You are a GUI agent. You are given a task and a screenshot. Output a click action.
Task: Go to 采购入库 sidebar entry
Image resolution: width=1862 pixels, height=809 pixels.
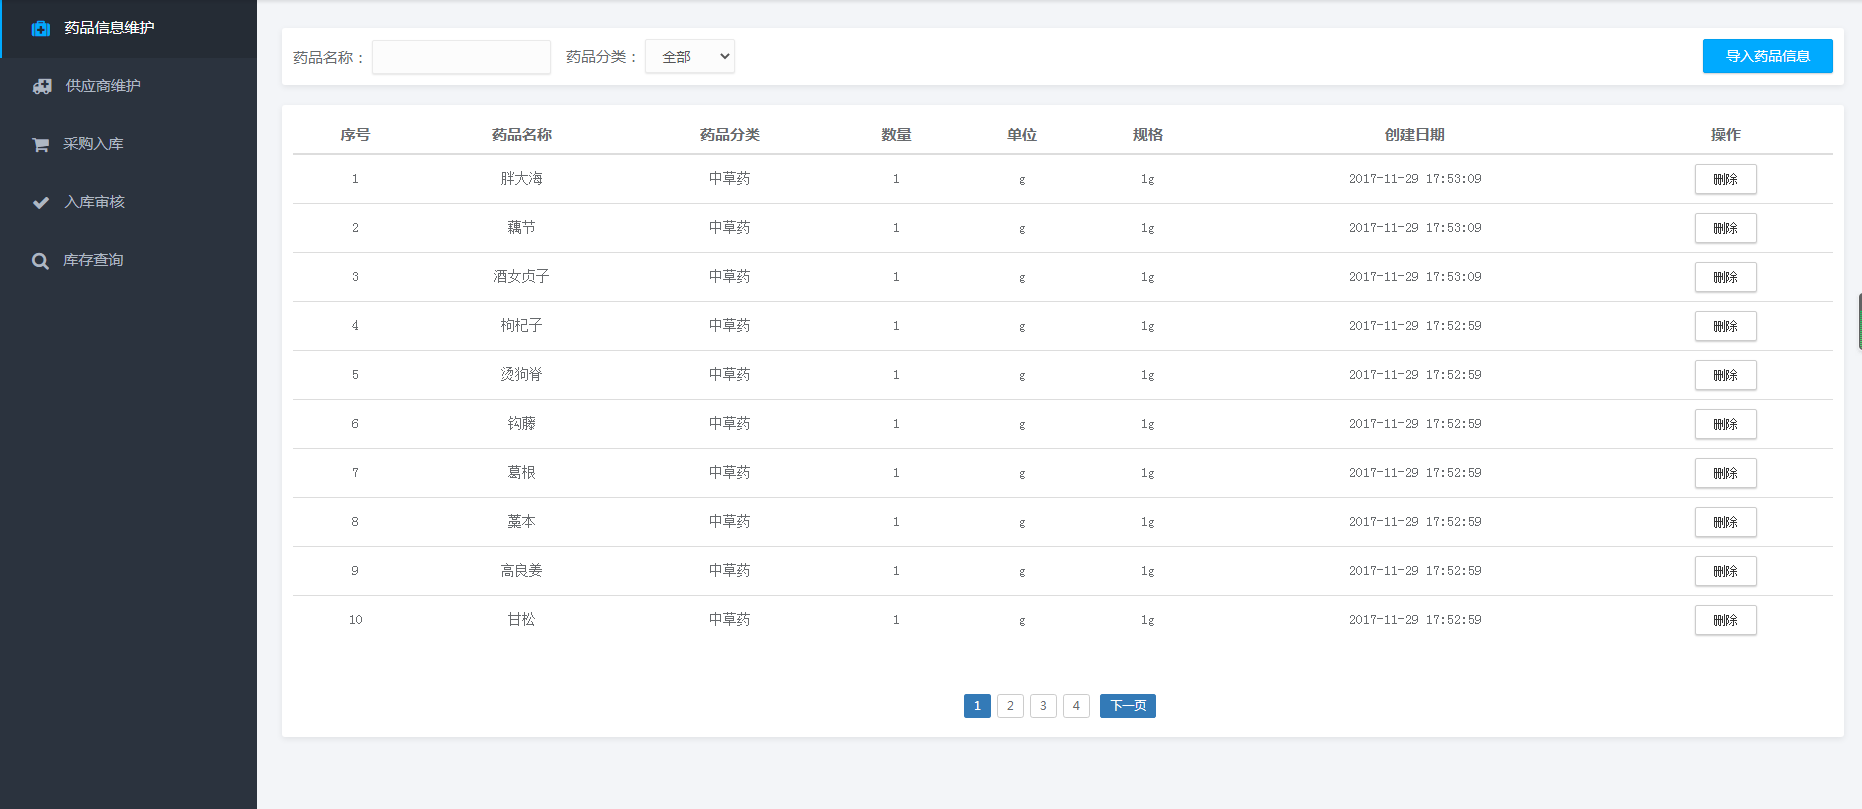click(x=93, y=144)
